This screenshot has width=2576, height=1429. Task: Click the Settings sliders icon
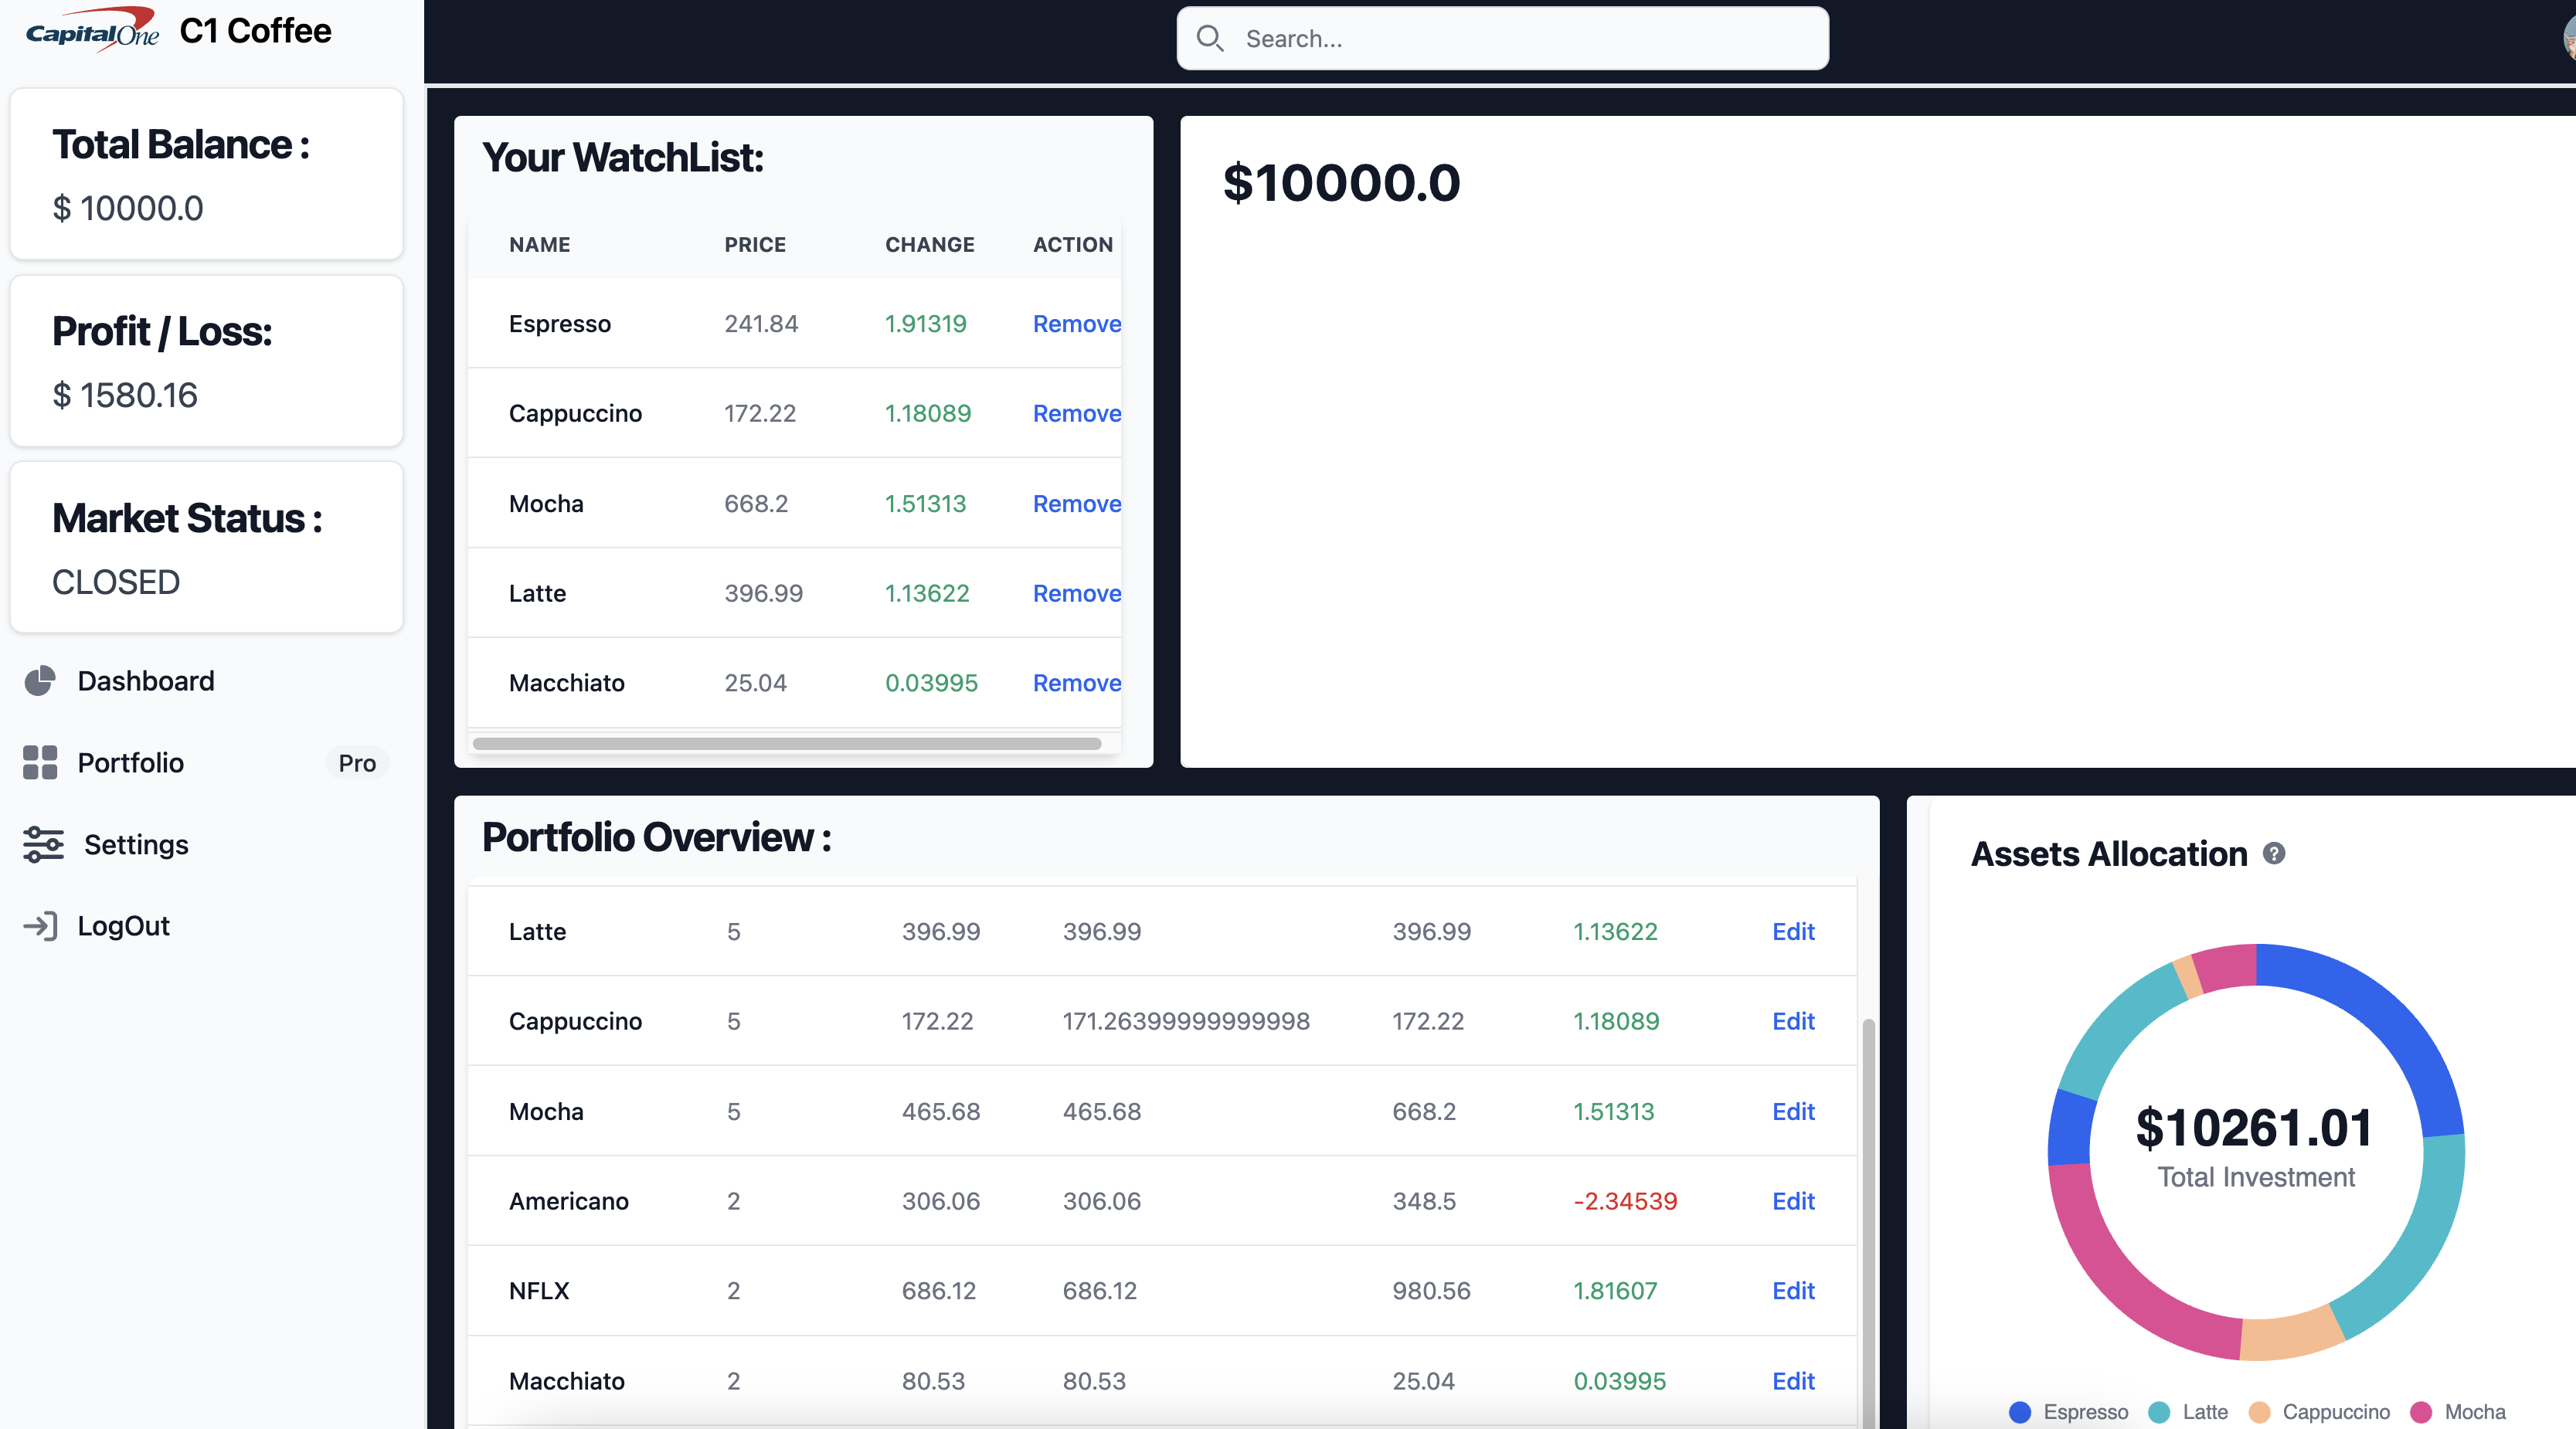coord(43,844)
